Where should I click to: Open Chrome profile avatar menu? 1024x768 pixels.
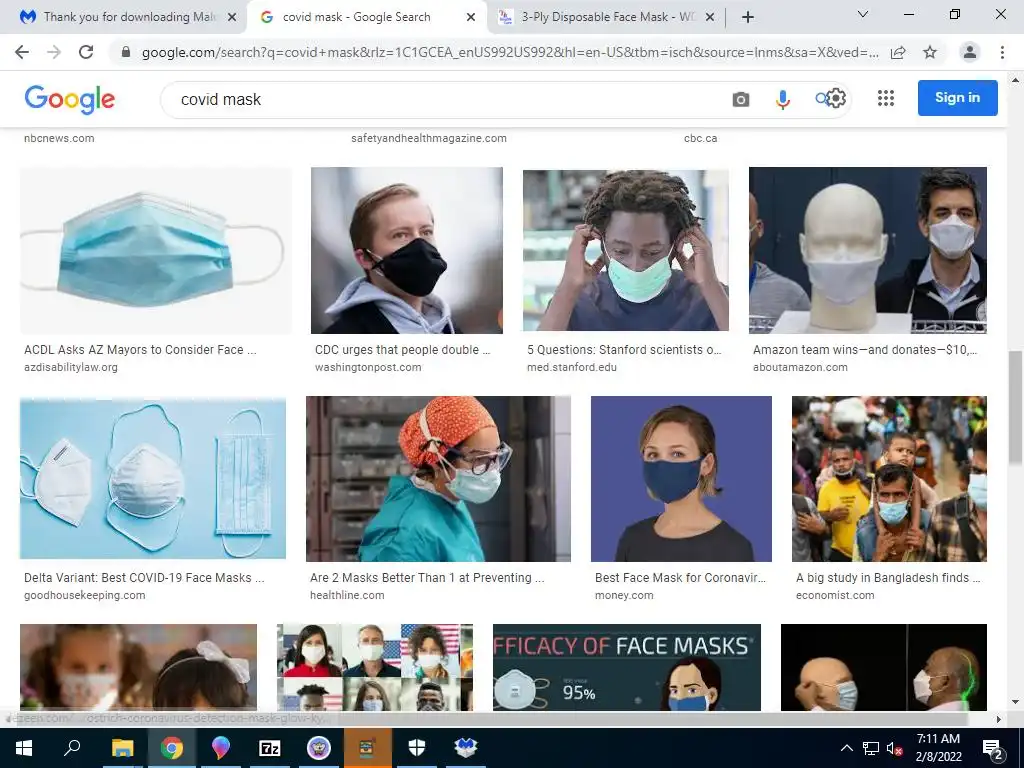[970, 52]
